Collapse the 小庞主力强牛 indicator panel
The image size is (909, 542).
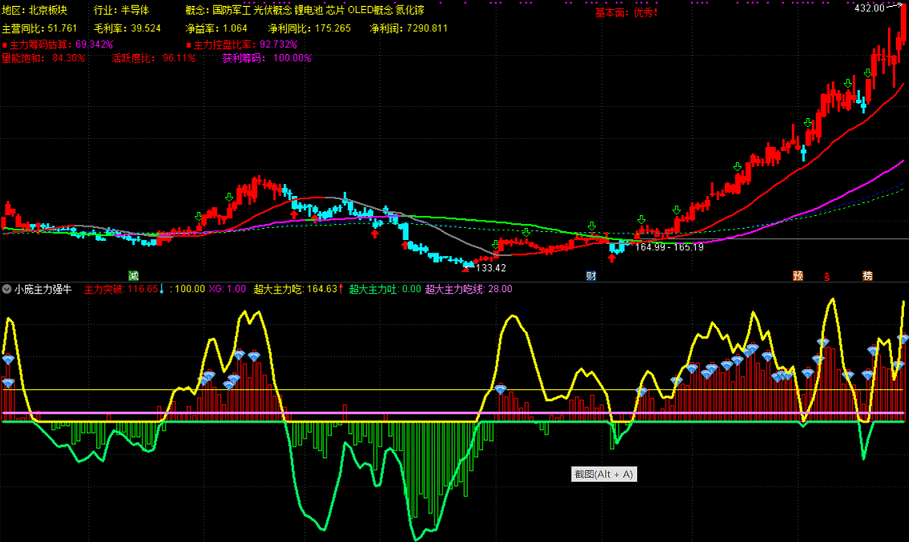(7, 289)
